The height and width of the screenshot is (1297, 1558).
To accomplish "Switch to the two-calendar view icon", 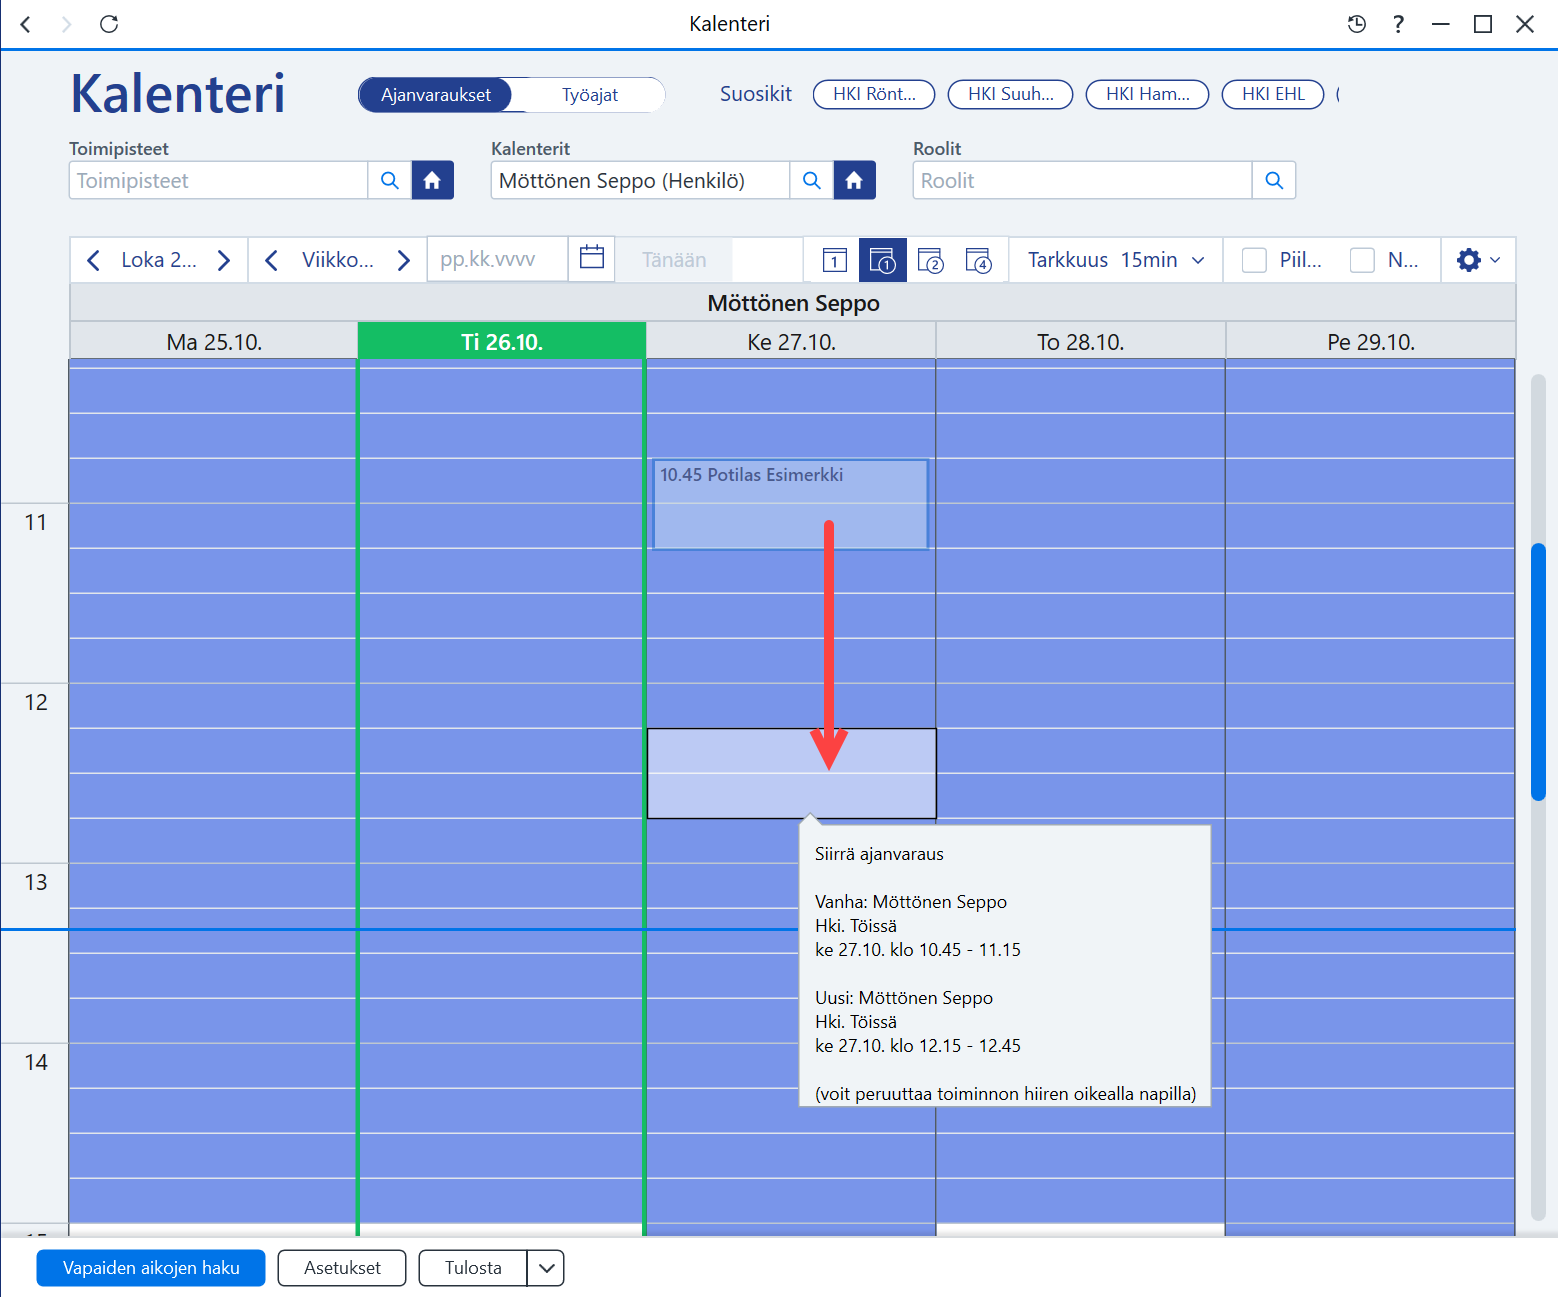I will pos(931,260).
